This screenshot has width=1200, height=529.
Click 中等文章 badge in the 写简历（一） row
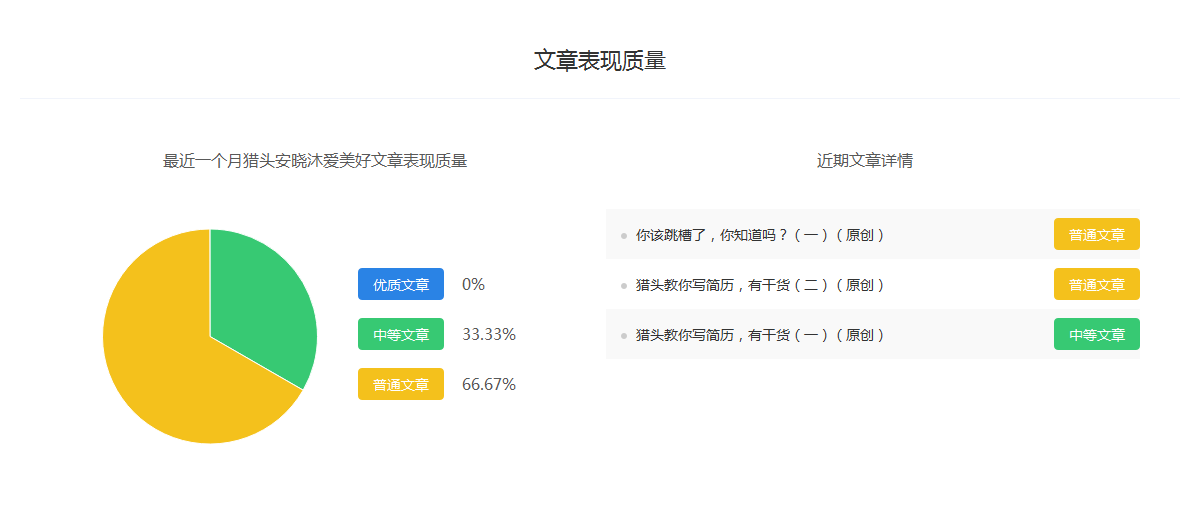[x=1096, y=334]
